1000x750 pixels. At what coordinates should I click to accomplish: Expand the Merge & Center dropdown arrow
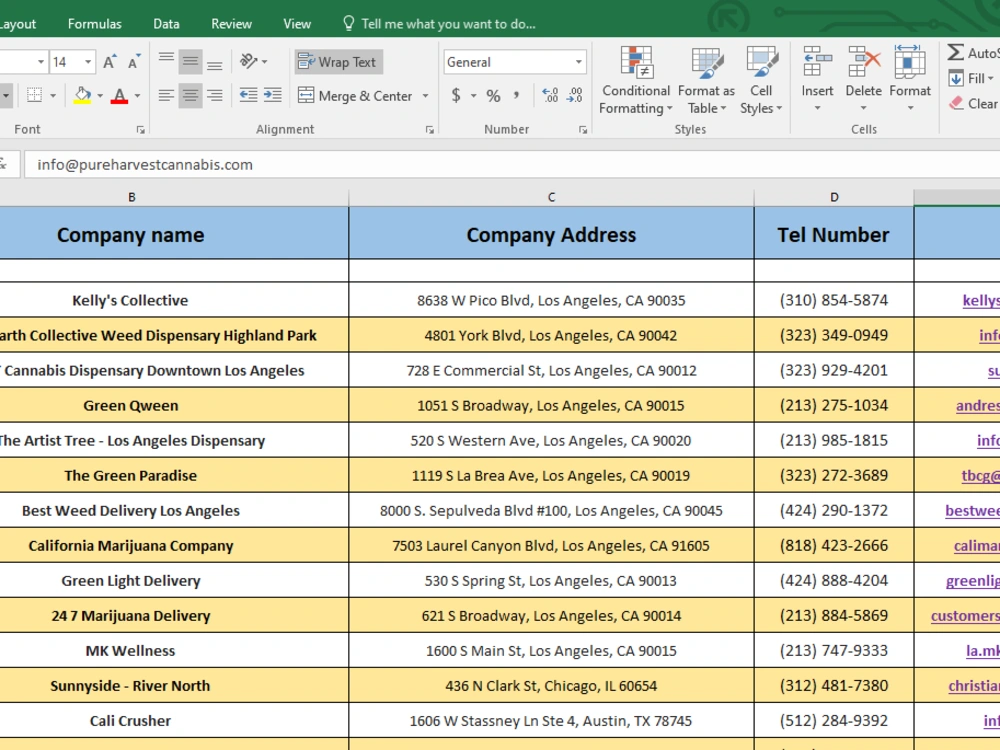coord(425,96)
